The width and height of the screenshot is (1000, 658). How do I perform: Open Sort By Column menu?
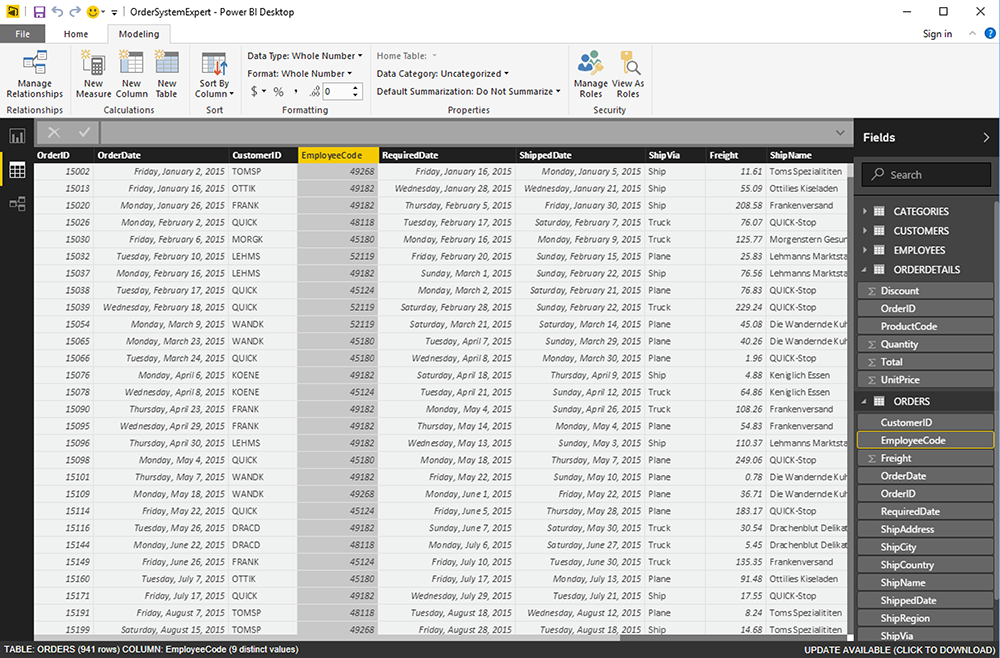214,75
